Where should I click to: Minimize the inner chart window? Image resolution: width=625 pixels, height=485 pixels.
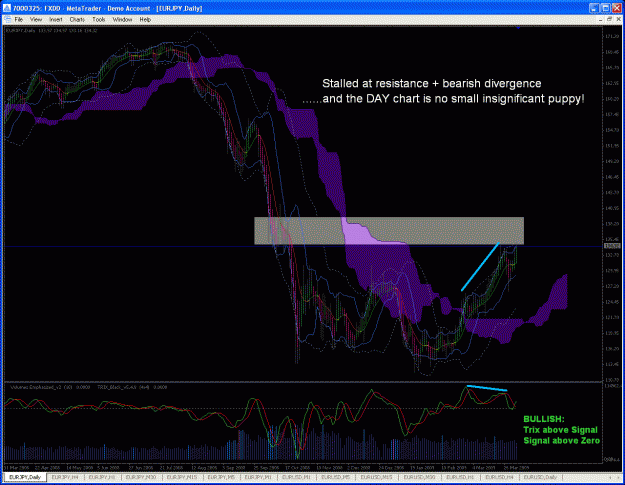coord(600,19)
